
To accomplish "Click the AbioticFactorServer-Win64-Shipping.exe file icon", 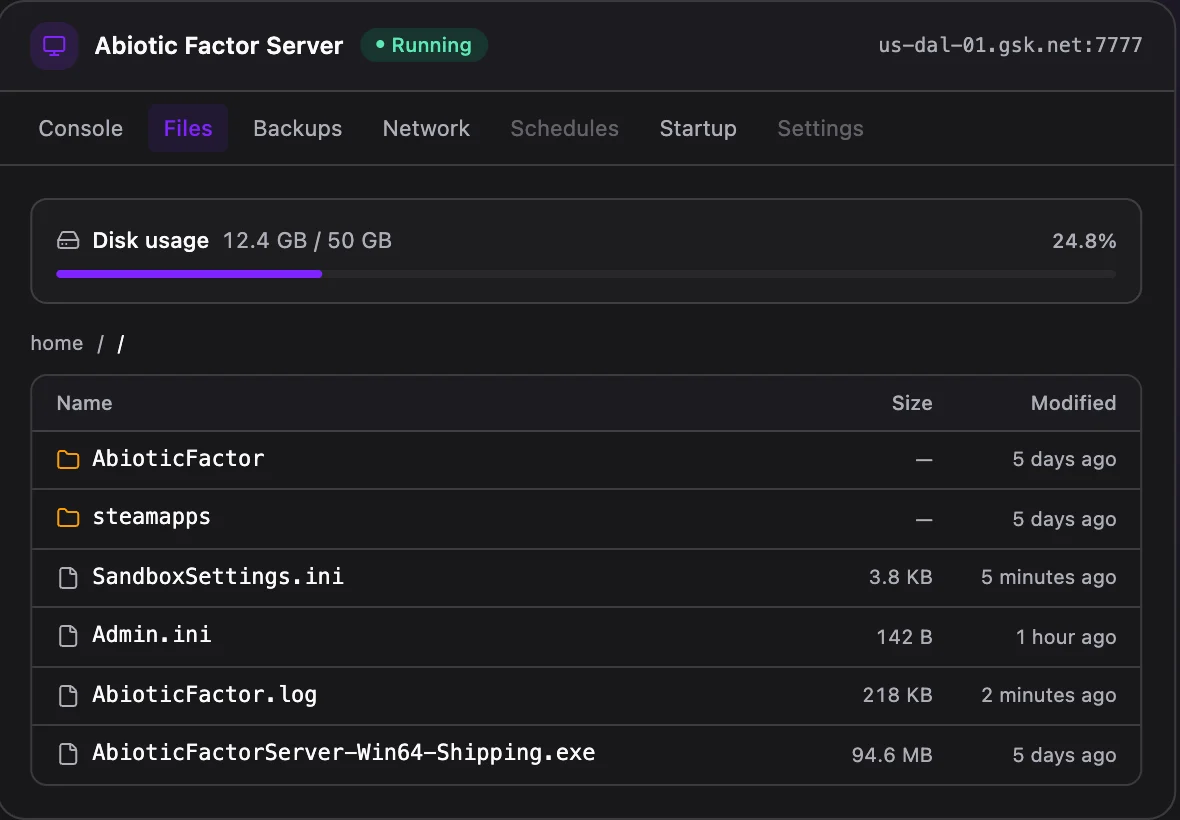I will coord(68,754).
